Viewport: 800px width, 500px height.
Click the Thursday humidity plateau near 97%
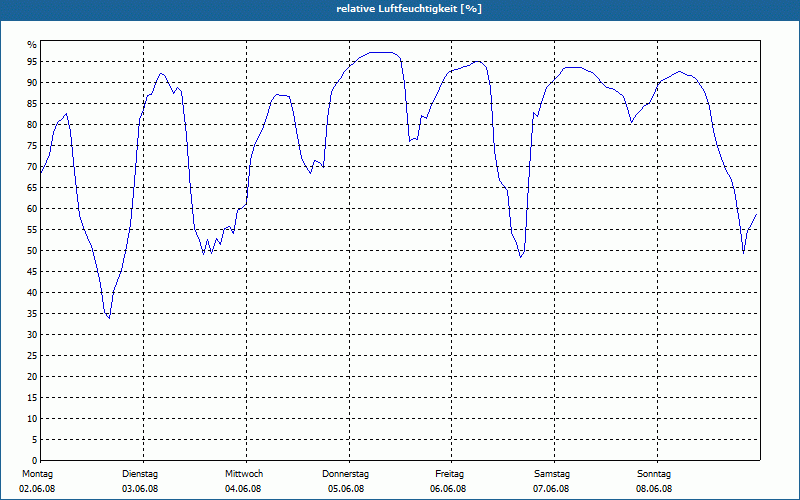(381, 52)
